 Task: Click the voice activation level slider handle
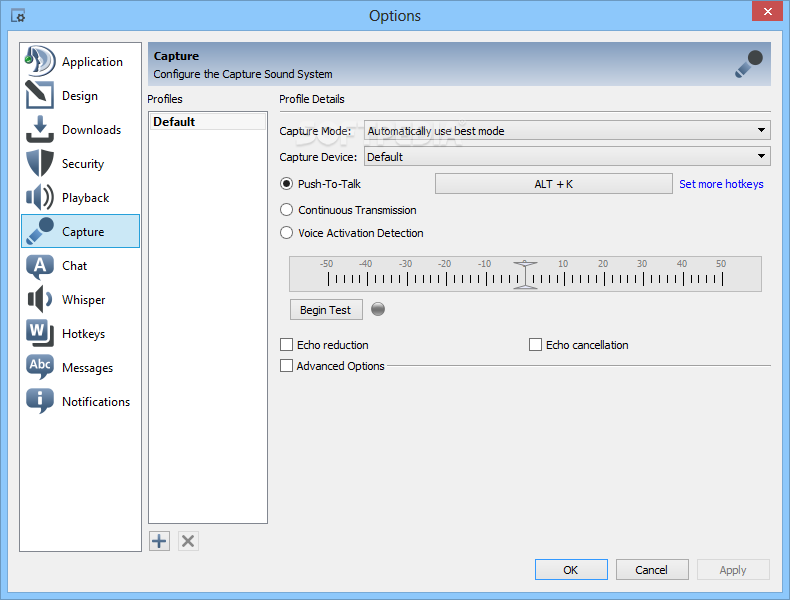pos(525,275)
